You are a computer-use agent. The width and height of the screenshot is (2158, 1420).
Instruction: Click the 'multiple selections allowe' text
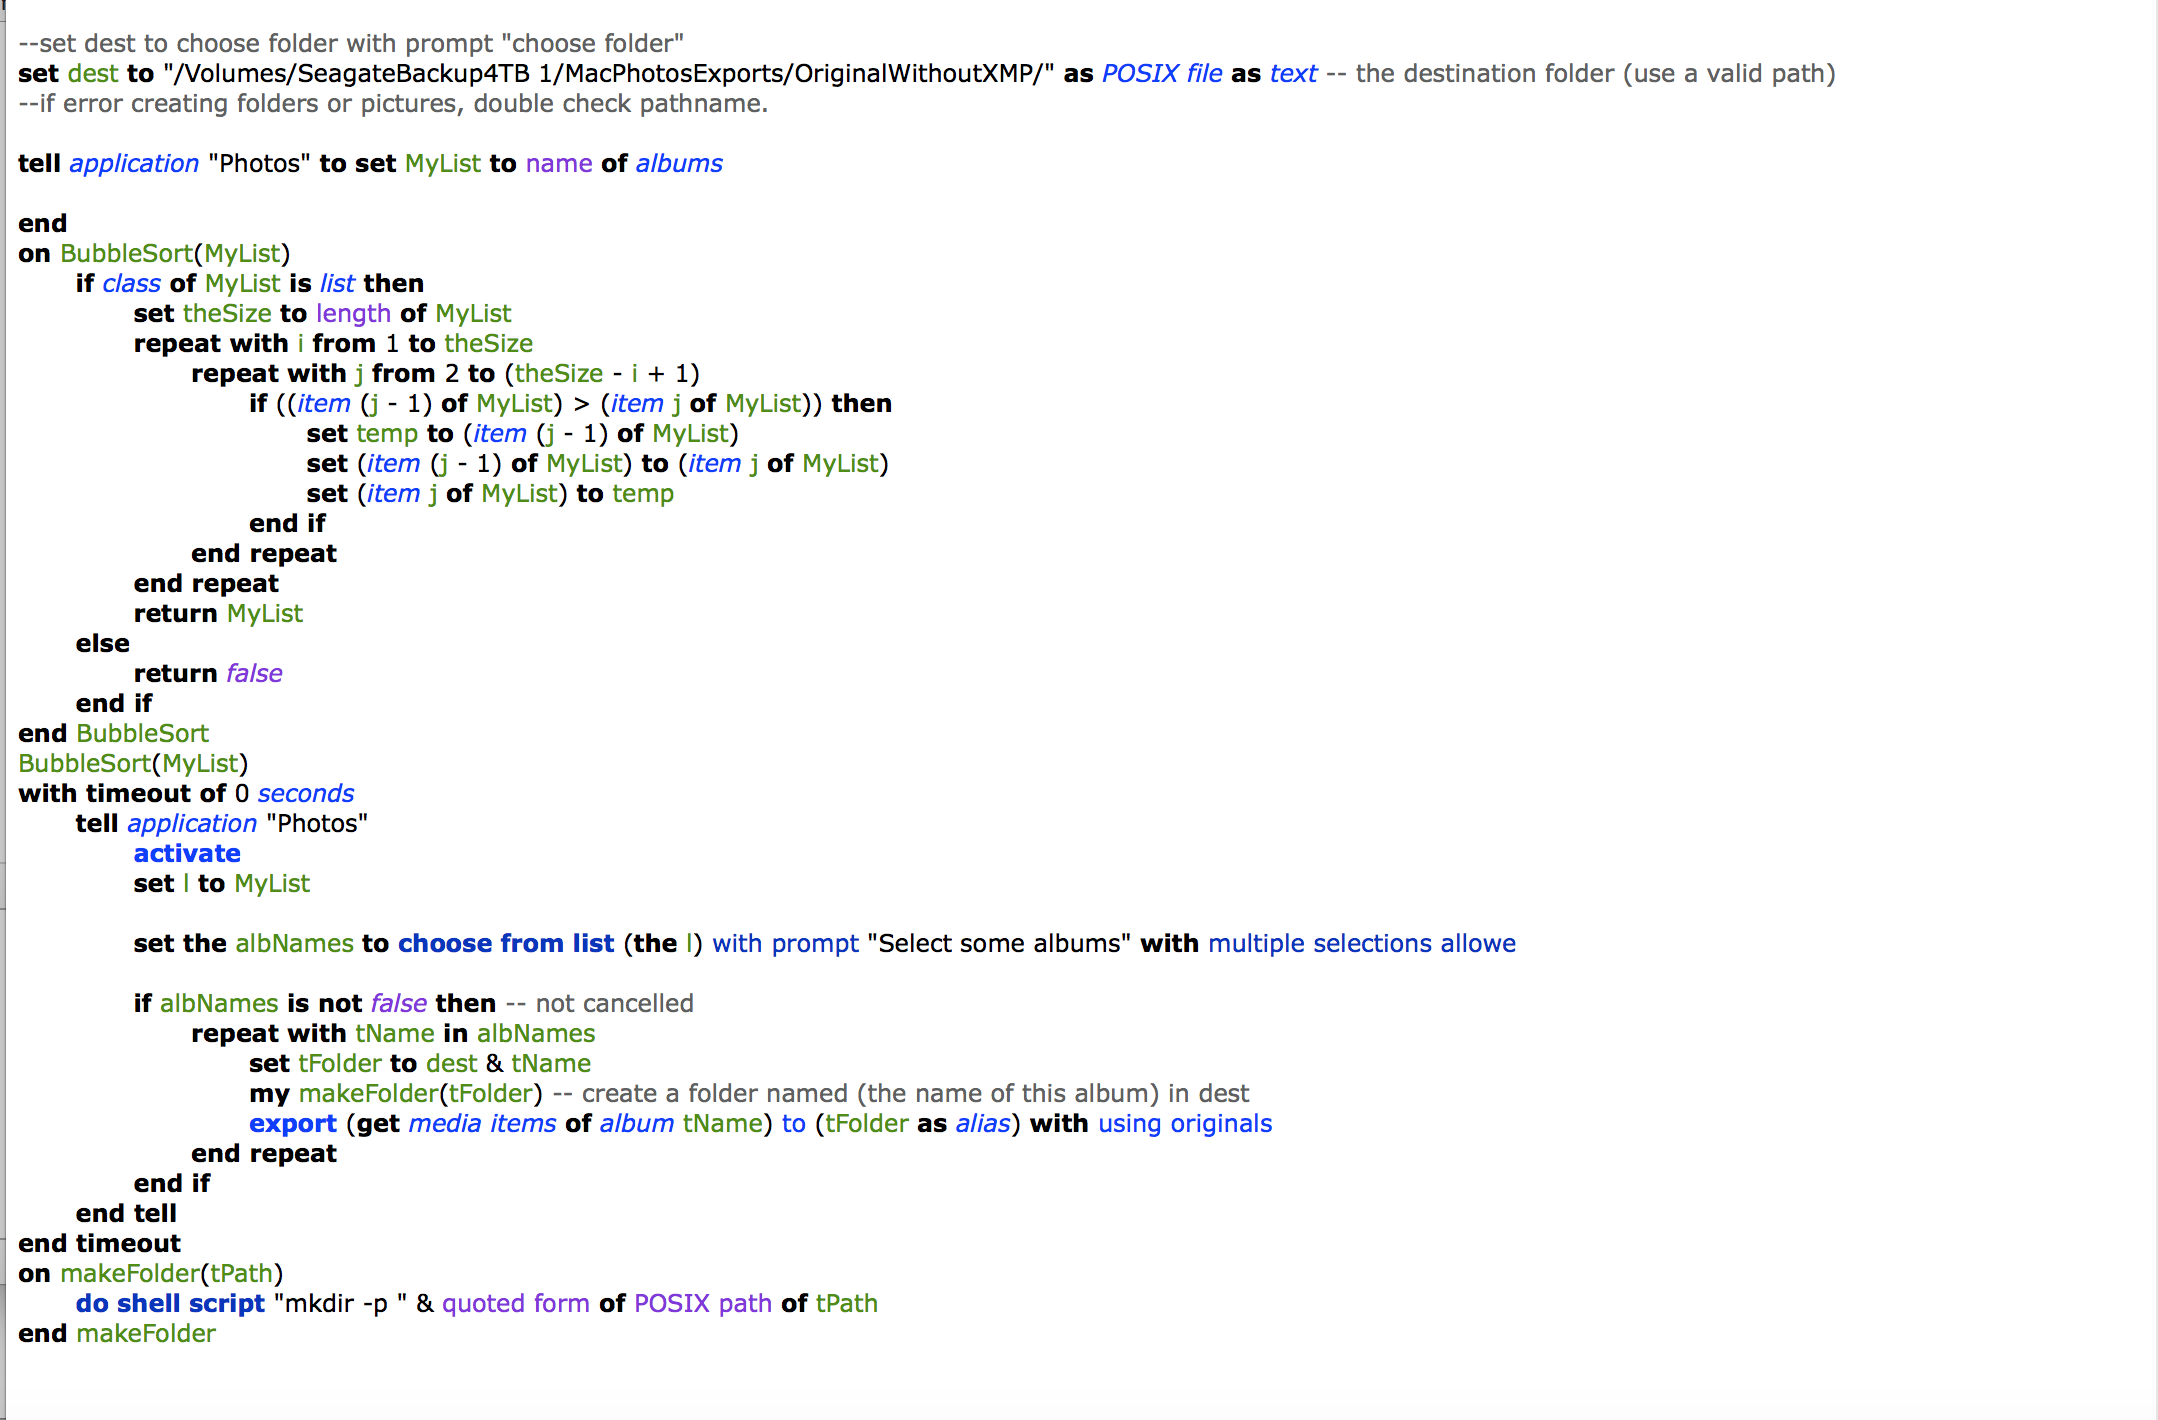[1361, 943]
